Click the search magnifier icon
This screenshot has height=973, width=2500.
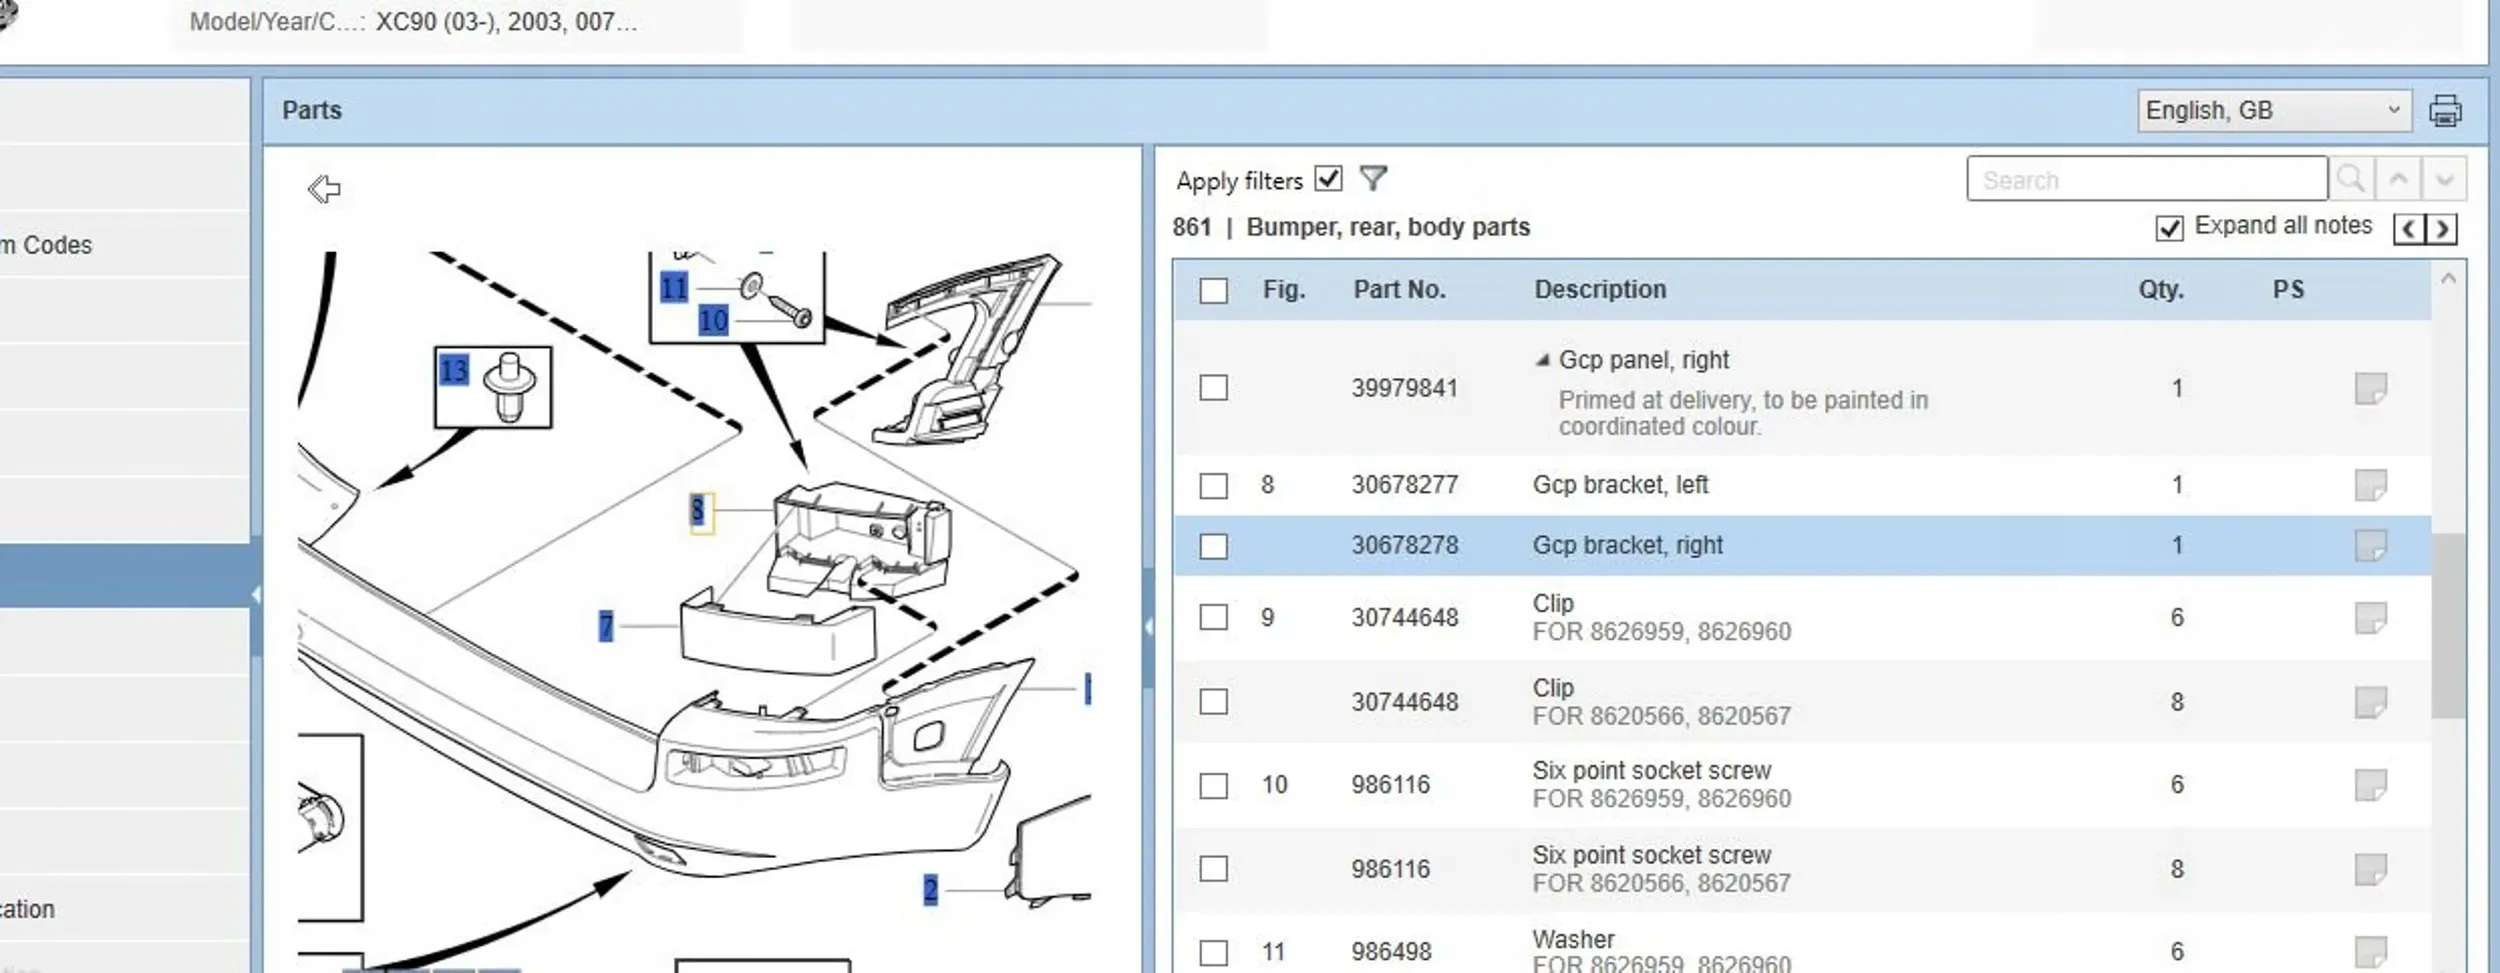click(x=2351, y=179)
